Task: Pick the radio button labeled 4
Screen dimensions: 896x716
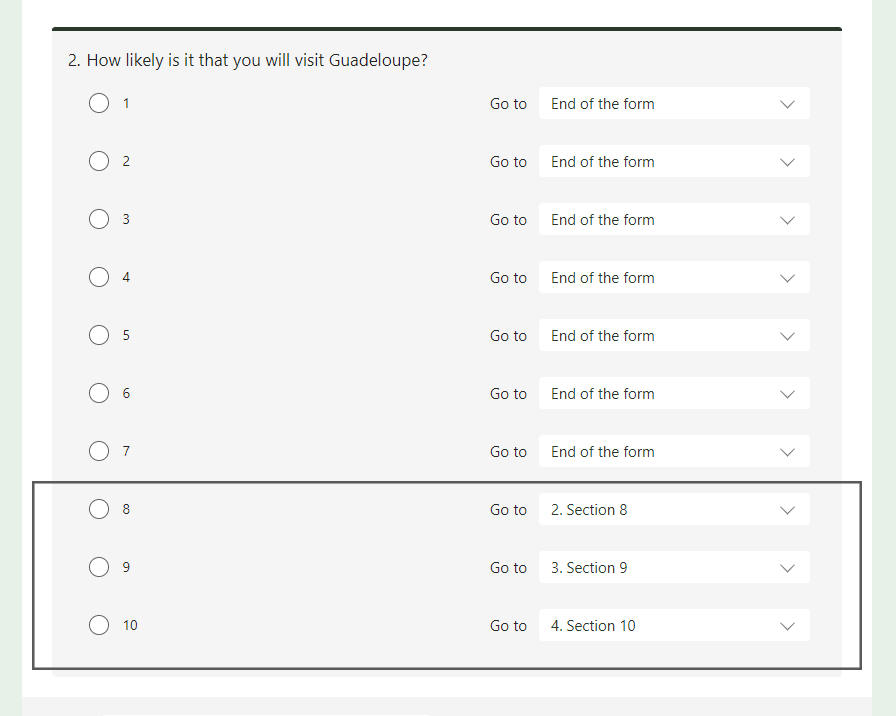Action: (99, 277)
